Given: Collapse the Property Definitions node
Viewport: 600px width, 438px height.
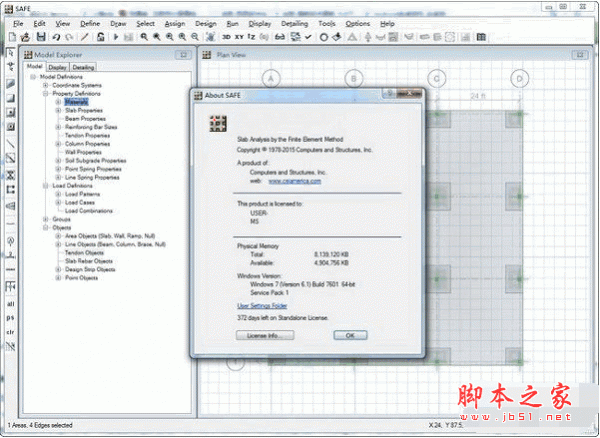Looking at the screenshot, I should (46, 93).
